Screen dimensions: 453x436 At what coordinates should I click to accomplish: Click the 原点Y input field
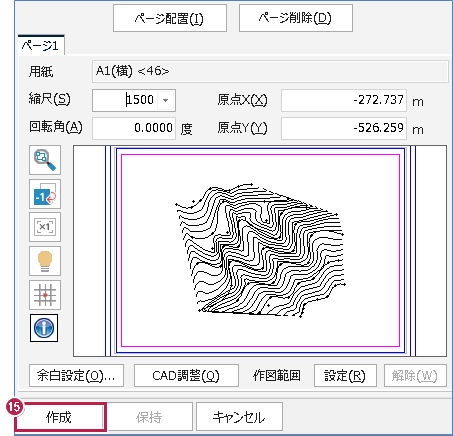[x=344, y=128]
